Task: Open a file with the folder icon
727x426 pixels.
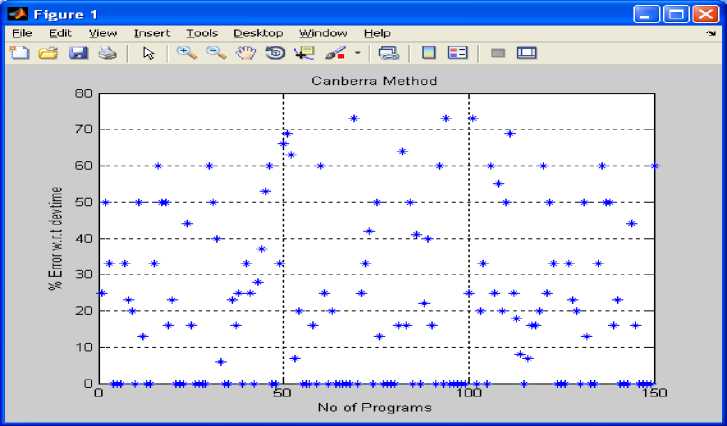Action: (48, 53)
